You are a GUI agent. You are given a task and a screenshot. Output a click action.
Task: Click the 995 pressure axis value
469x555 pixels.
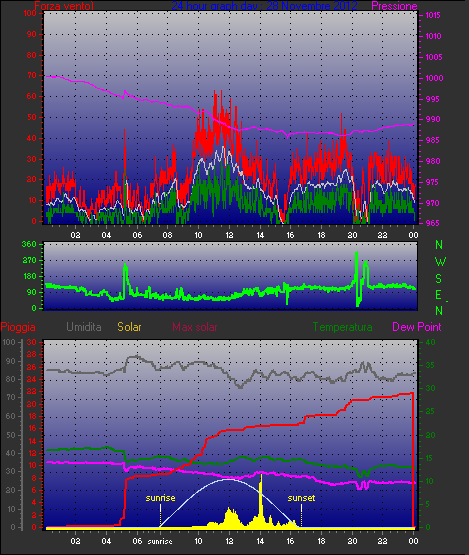click(433, 99)
